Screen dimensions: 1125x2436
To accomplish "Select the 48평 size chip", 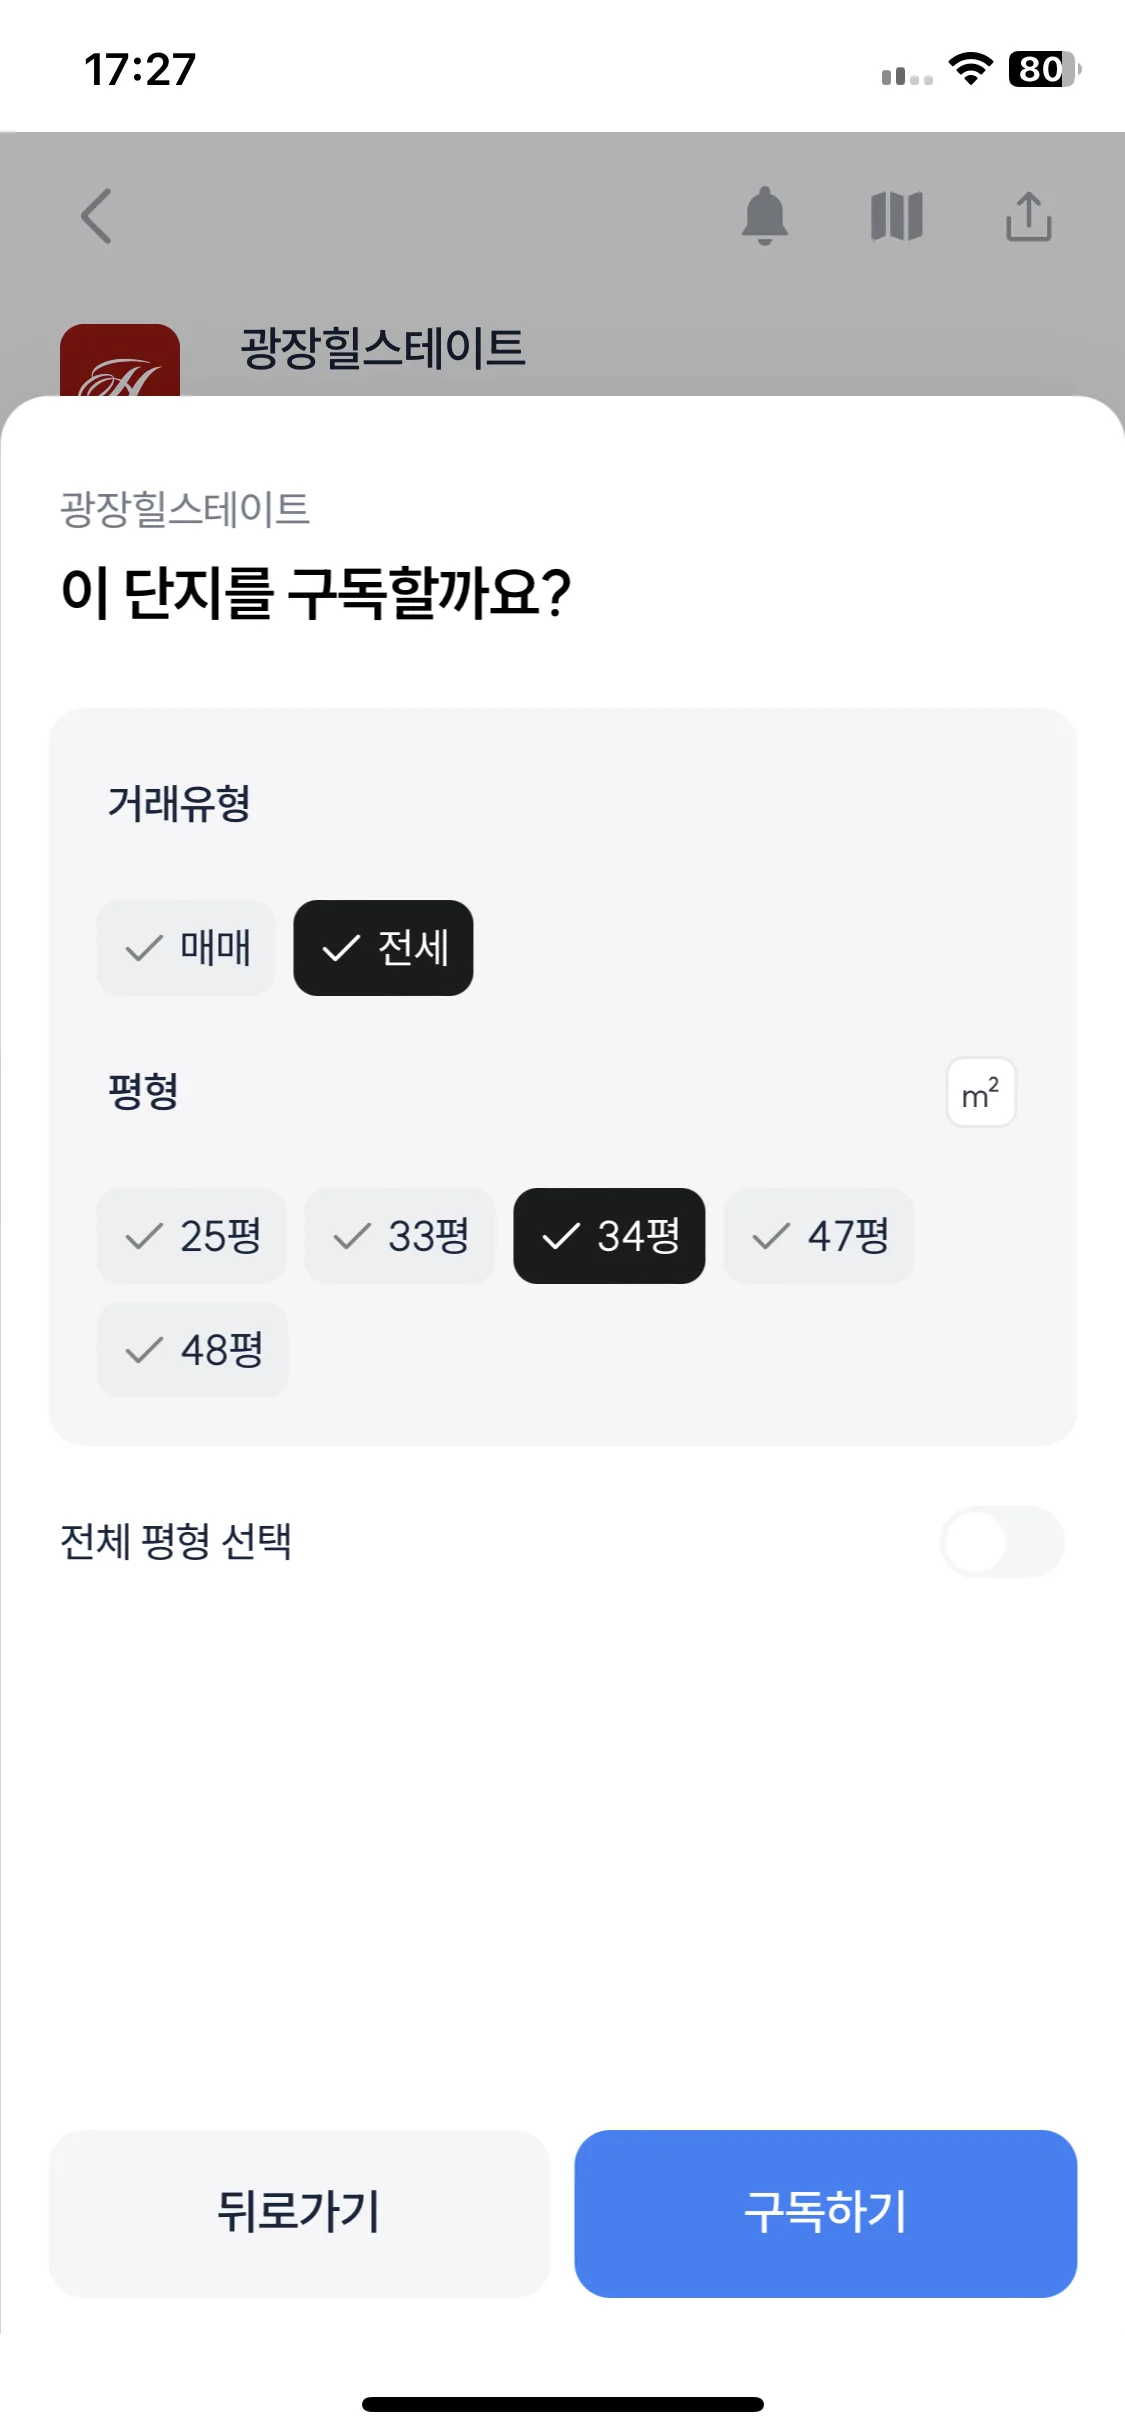I will pos(192,1350).
